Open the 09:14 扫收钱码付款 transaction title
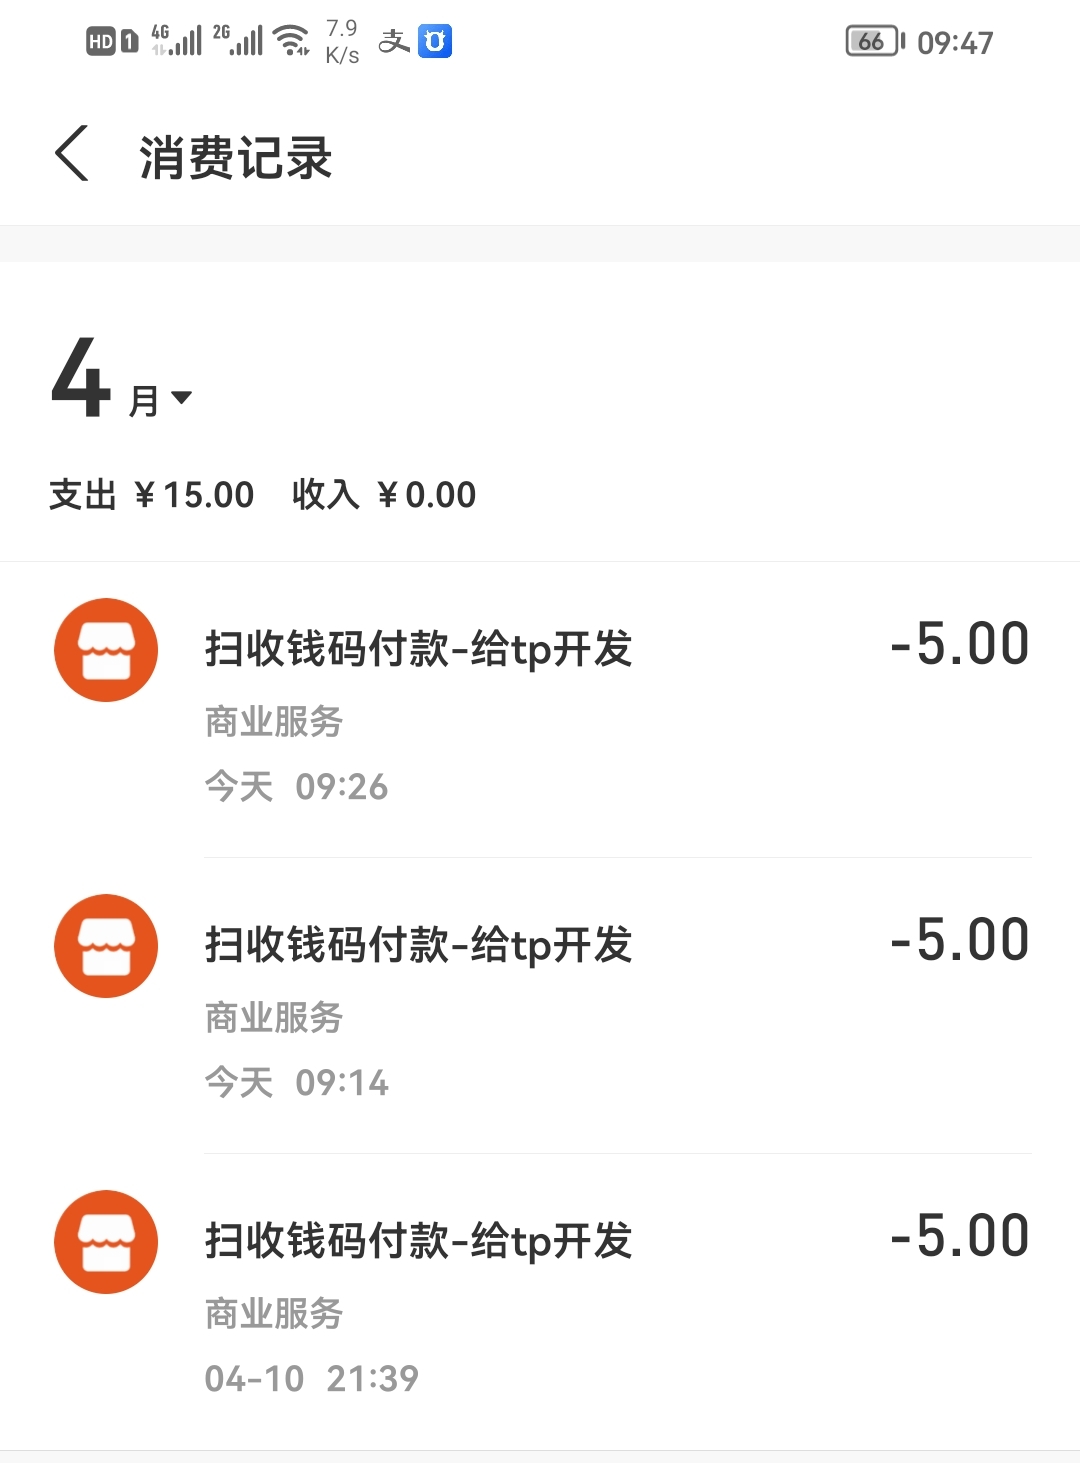 coord(419,945)
